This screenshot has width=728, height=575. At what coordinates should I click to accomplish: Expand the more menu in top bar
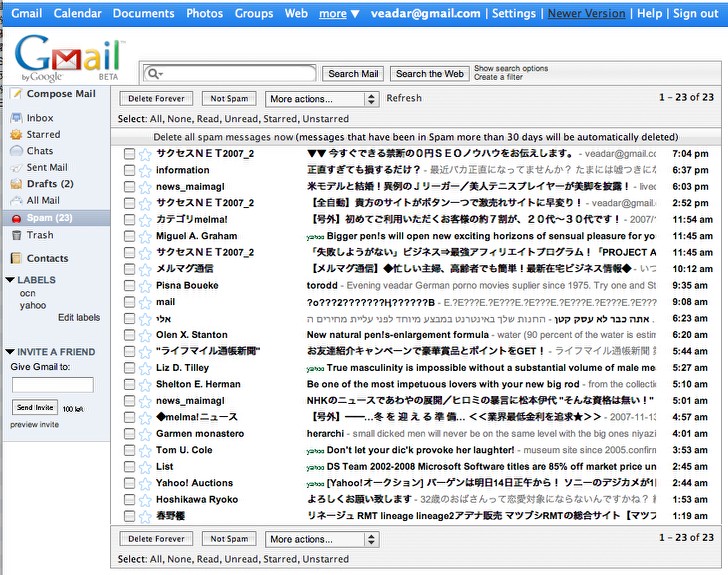point(339,14)
